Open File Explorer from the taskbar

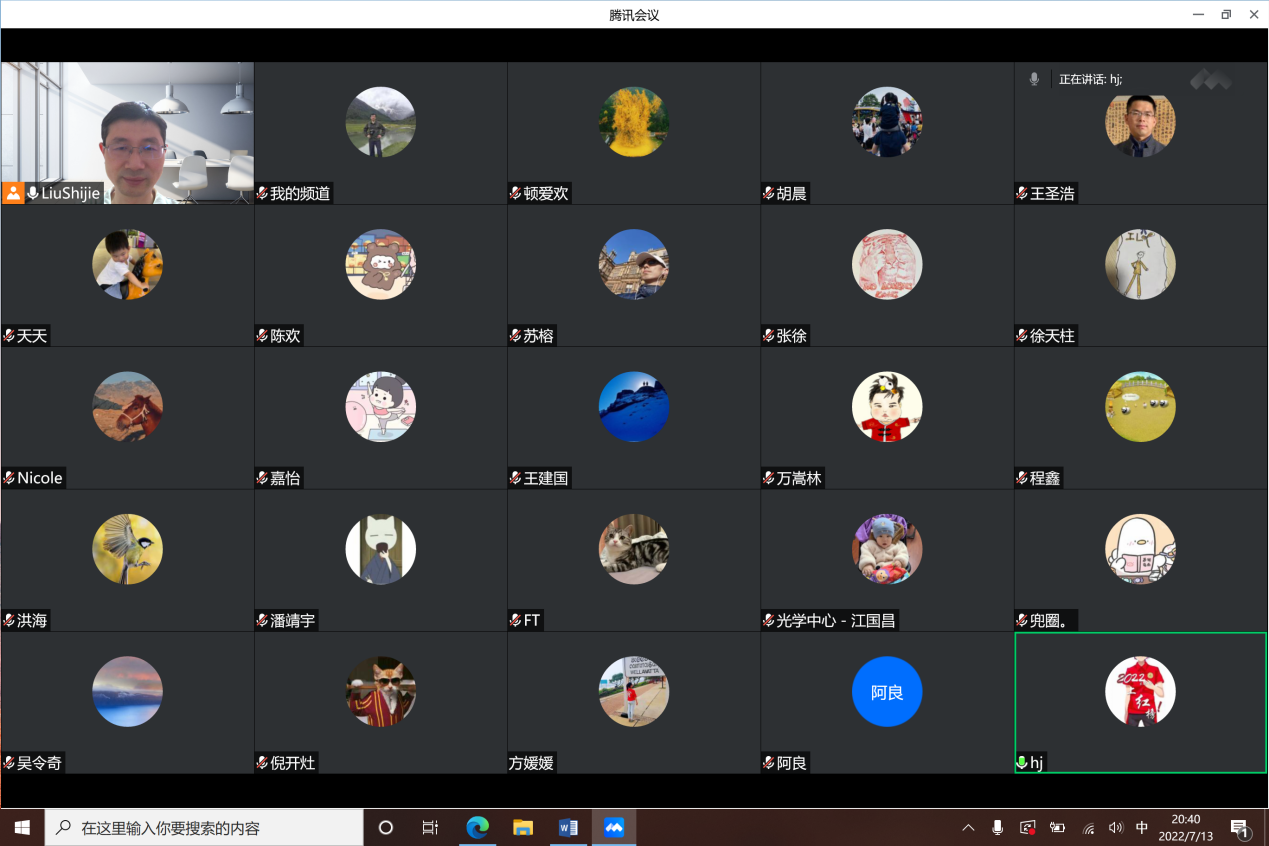pyautogui.click(x=523, y=828)
